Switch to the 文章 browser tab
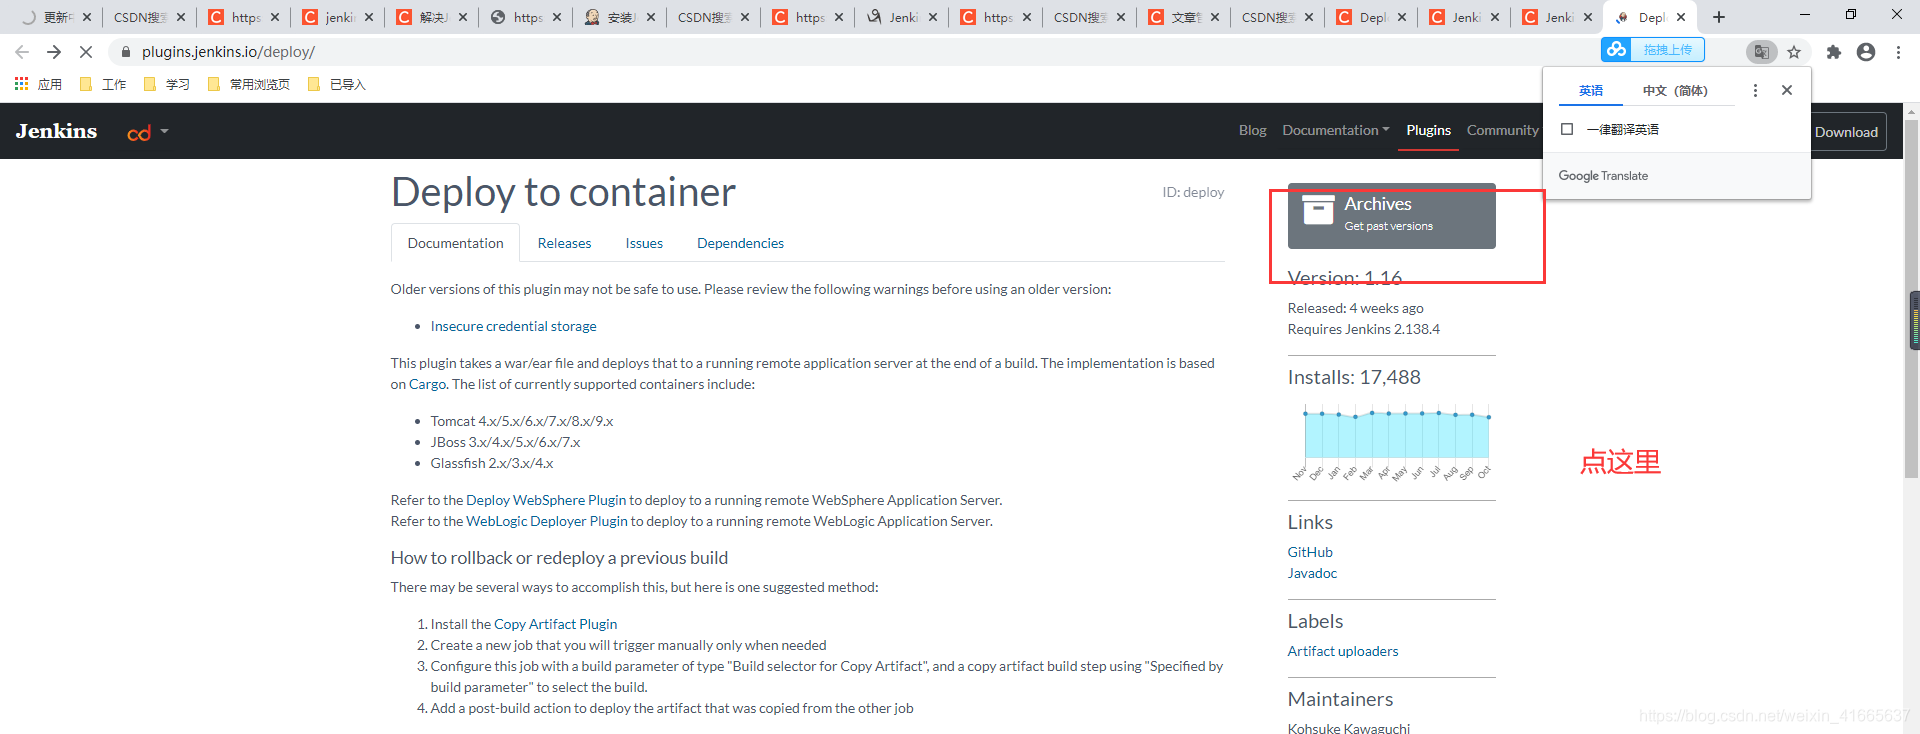The height and width of the screenshot is (734, 1920). (x=1185, y=17)
